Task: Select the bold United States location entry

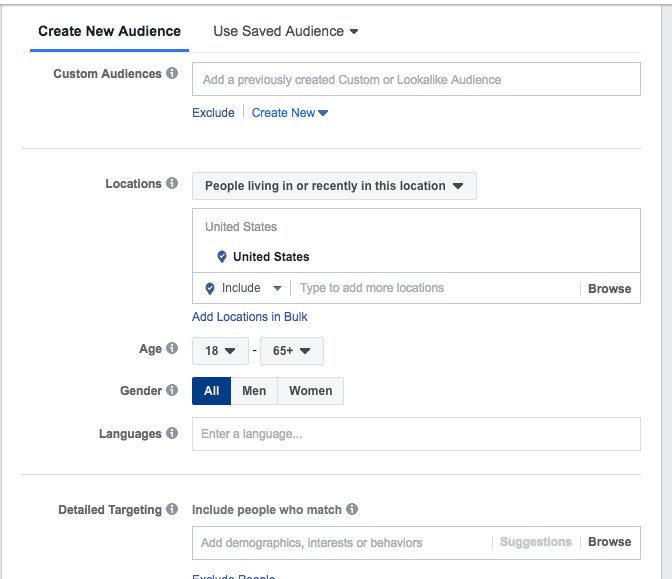Action: (271, 257)
